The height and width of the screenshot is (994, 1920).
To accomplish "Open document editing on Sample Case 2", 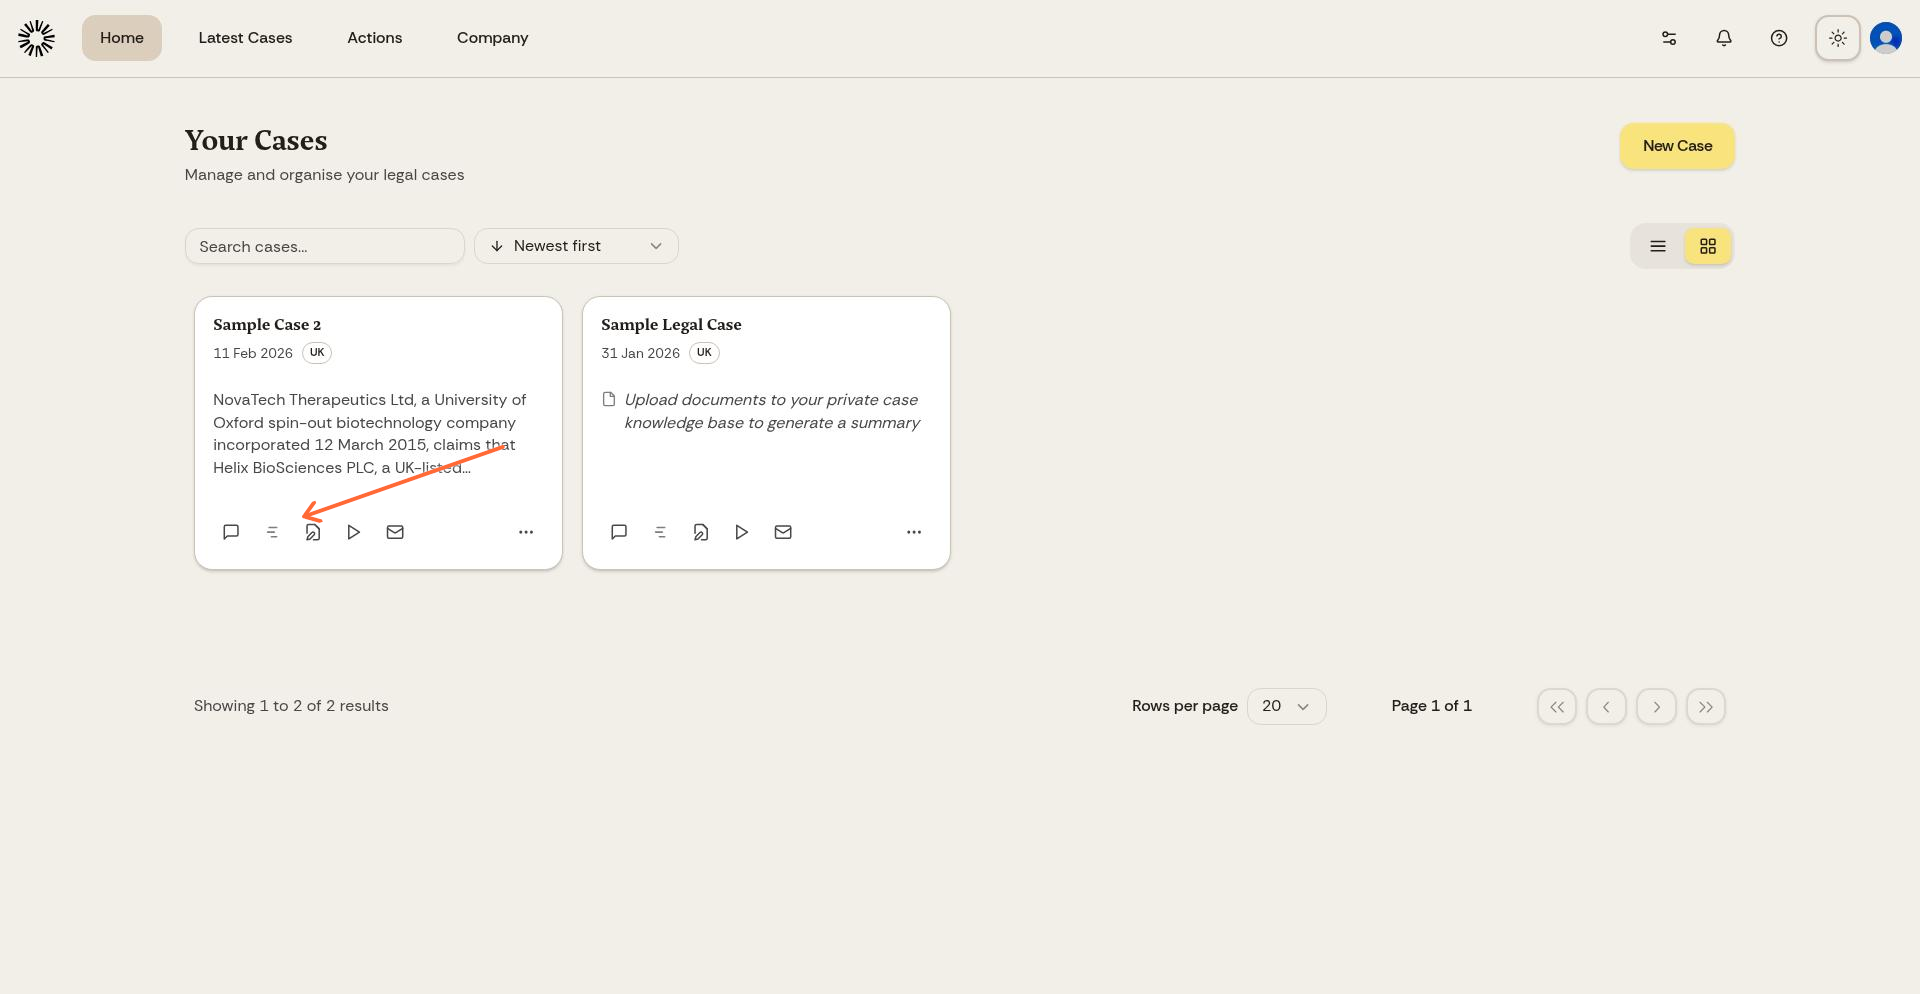I will click(x=313, y=532).
